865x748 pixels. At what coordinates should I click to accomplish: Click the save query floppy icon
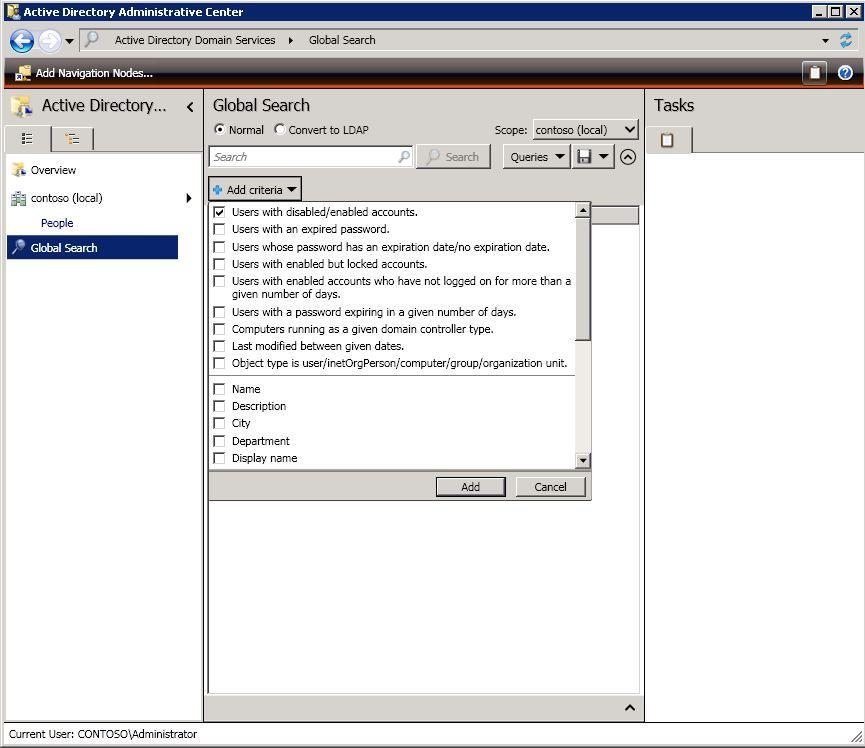[x=584, y=157]
